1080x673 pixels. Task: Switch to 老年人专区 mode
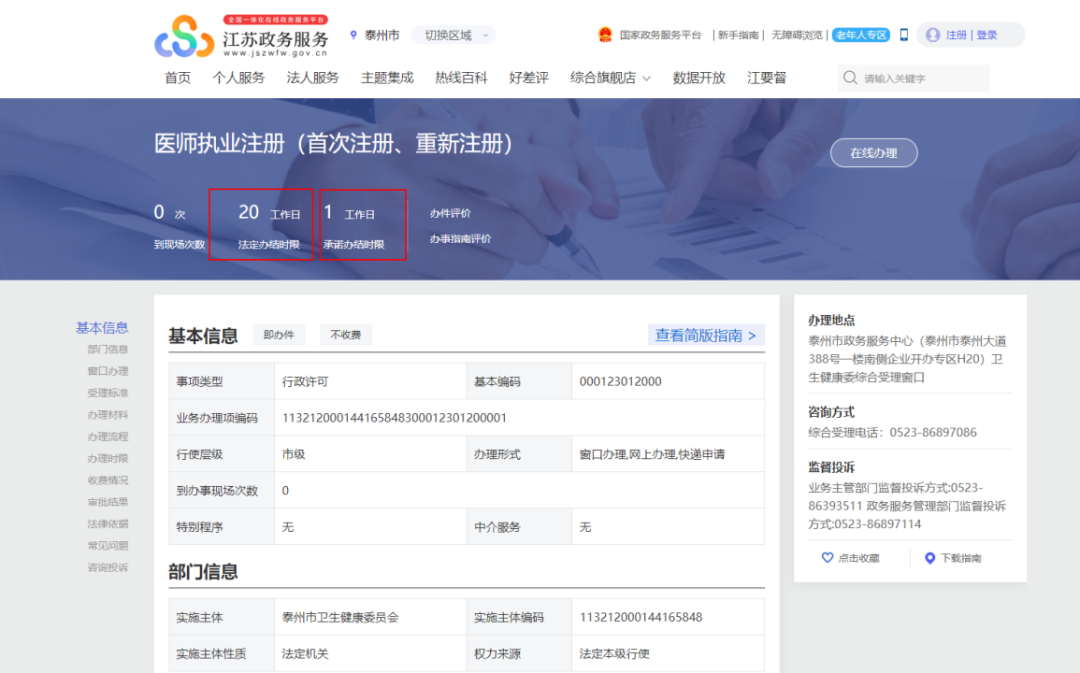860,35
